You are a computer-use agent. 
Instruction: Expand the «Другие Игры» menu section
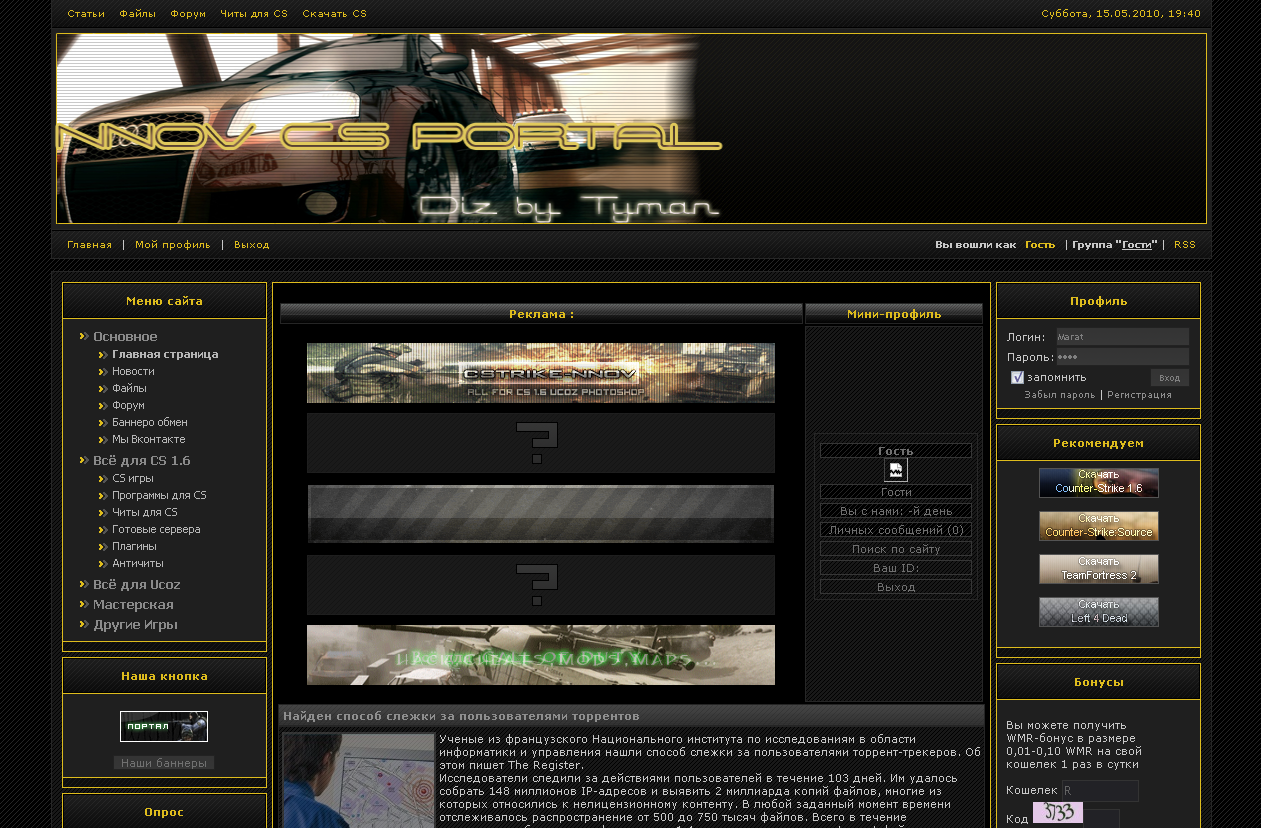(x=135, y=625)
